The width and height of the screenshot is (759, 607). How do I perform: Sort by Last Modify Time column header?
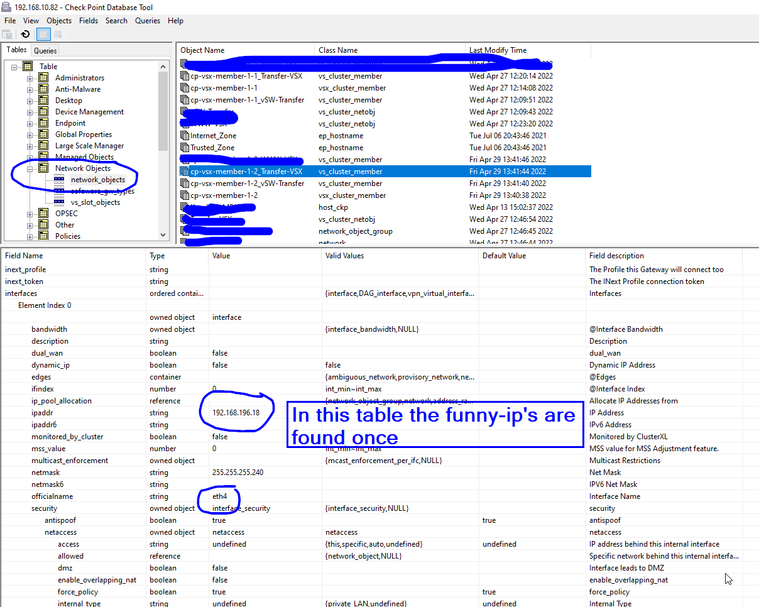[497, 50]
